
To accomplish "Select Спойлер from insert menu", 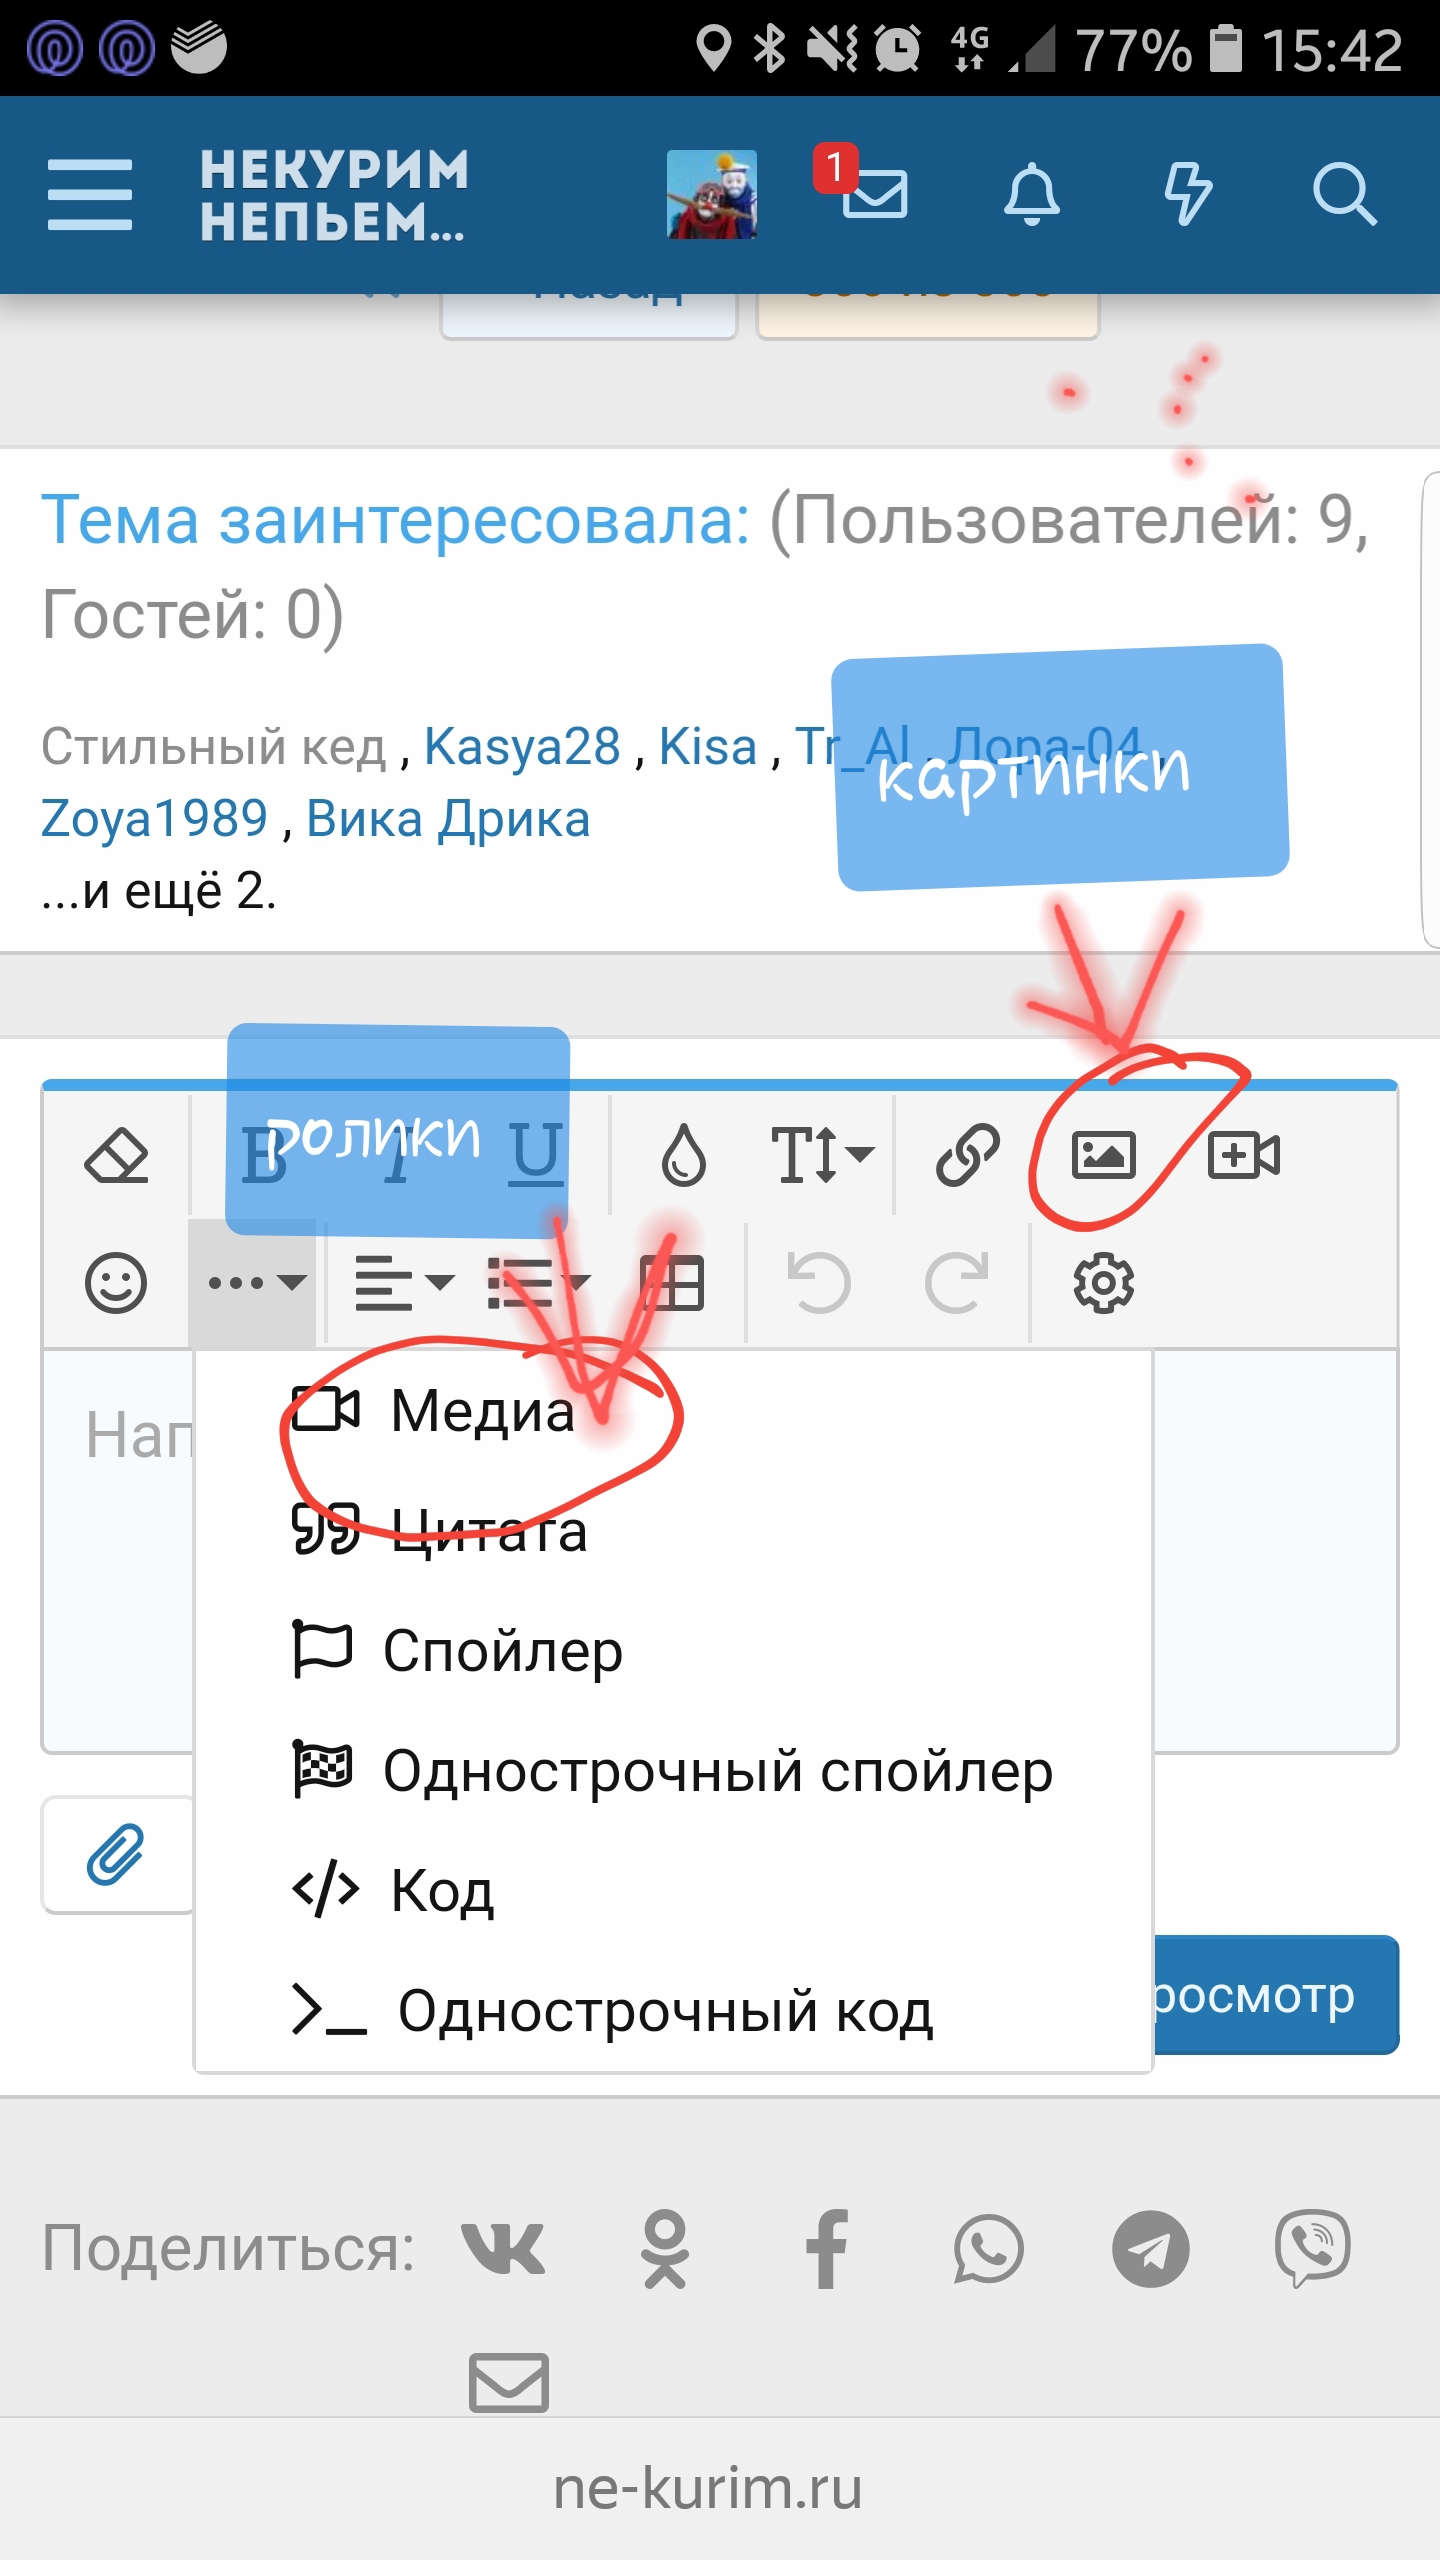I will pyautogui.click(x=673, y=1650).
